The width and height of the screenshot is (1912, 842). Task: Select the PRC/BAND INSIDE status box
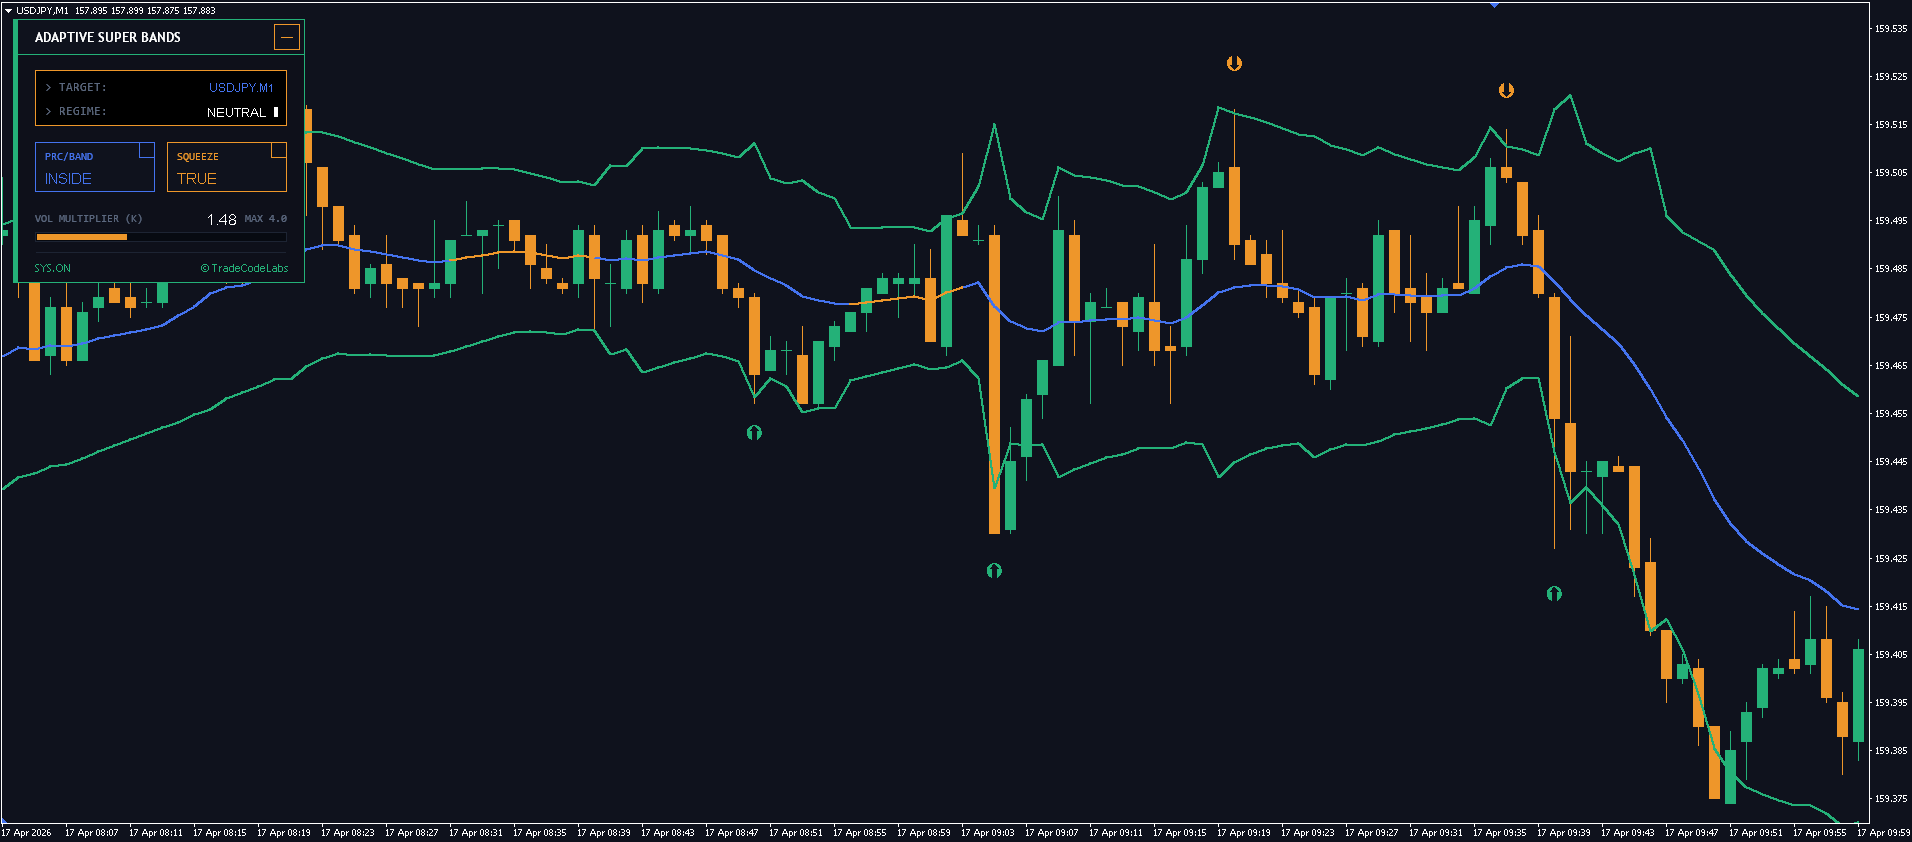point(95,168)
